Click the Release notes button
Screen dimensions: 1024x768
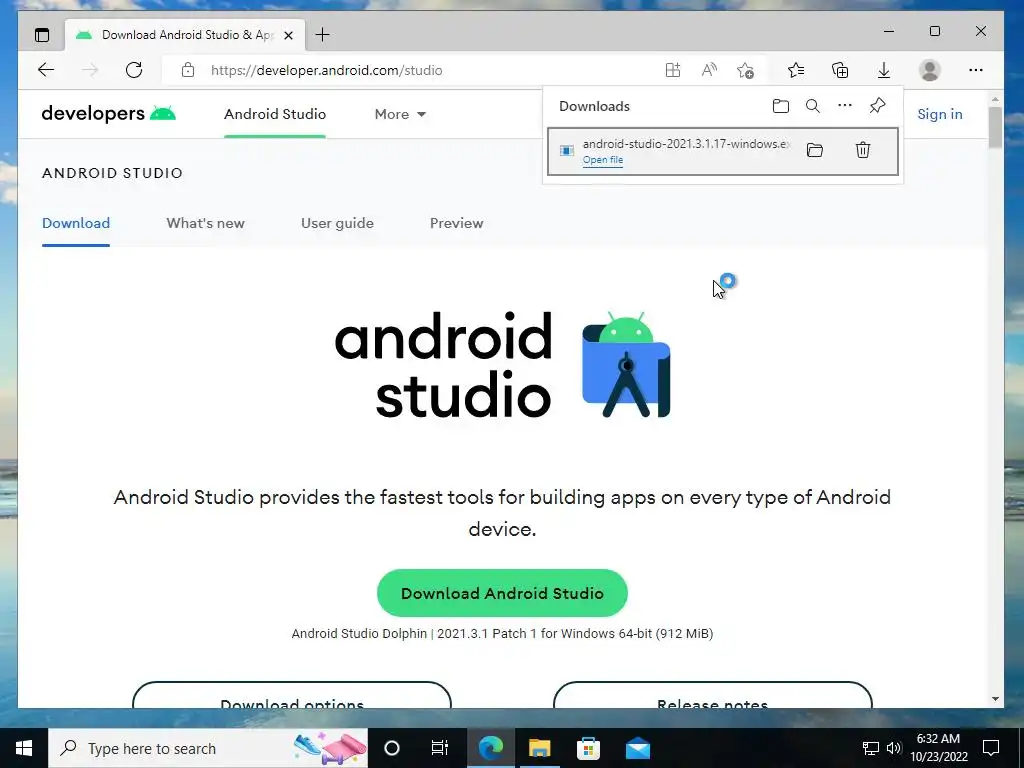[x=712, y=695]
